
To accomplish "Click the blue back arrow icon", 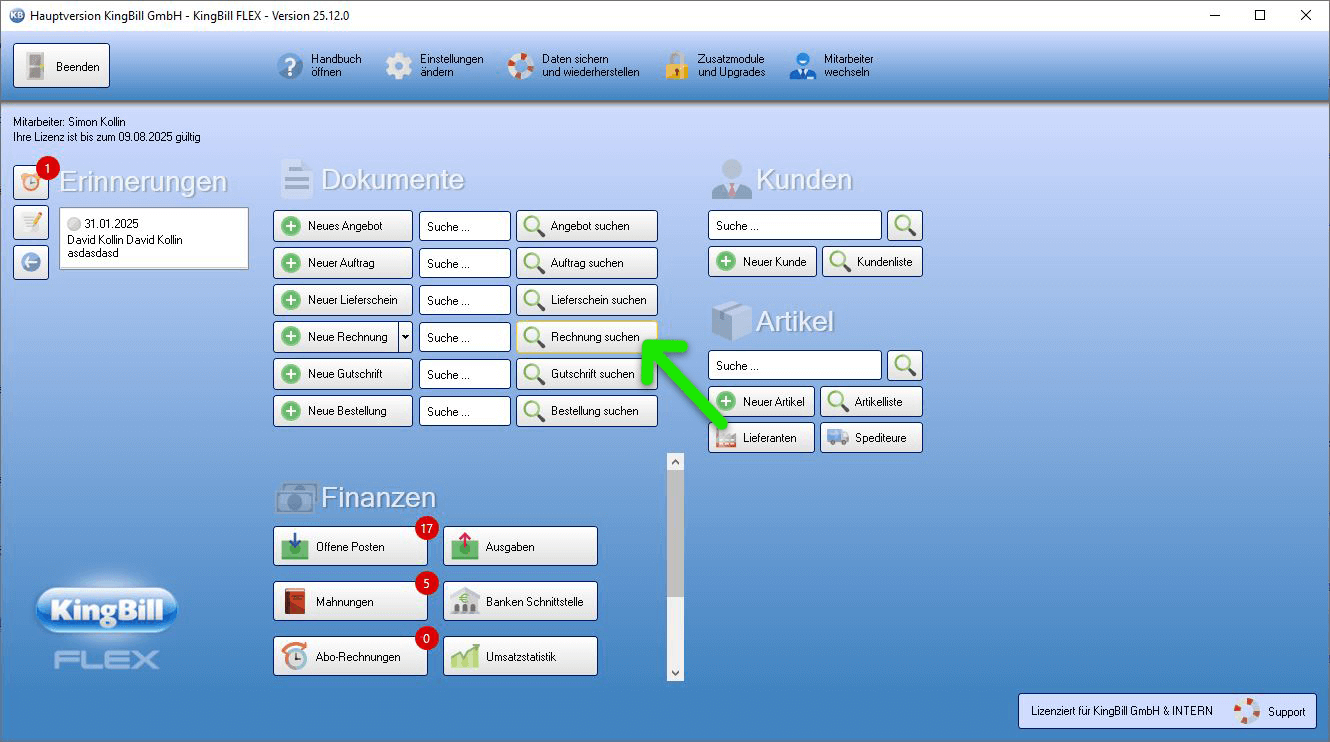I will click(31, 262).
